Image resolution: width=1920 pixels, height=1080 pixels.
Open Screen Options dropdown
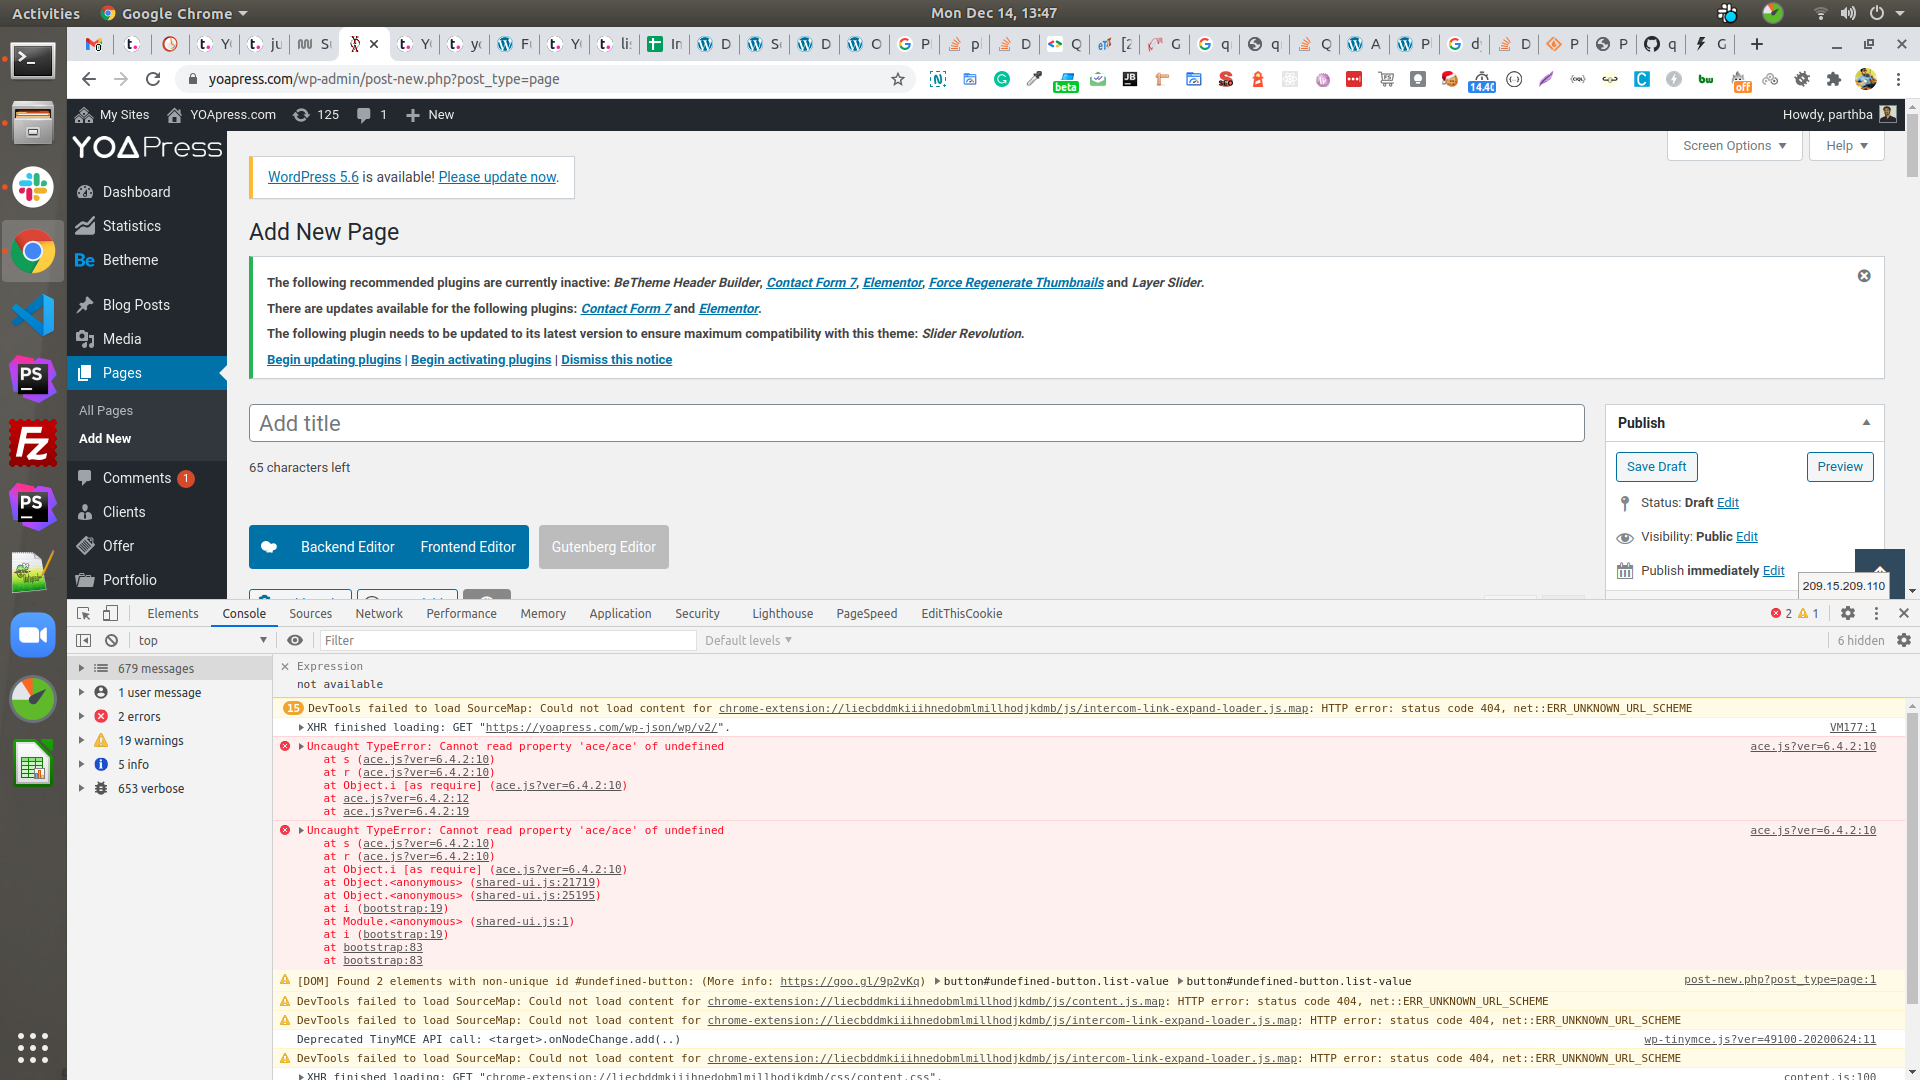(1734, 146)
